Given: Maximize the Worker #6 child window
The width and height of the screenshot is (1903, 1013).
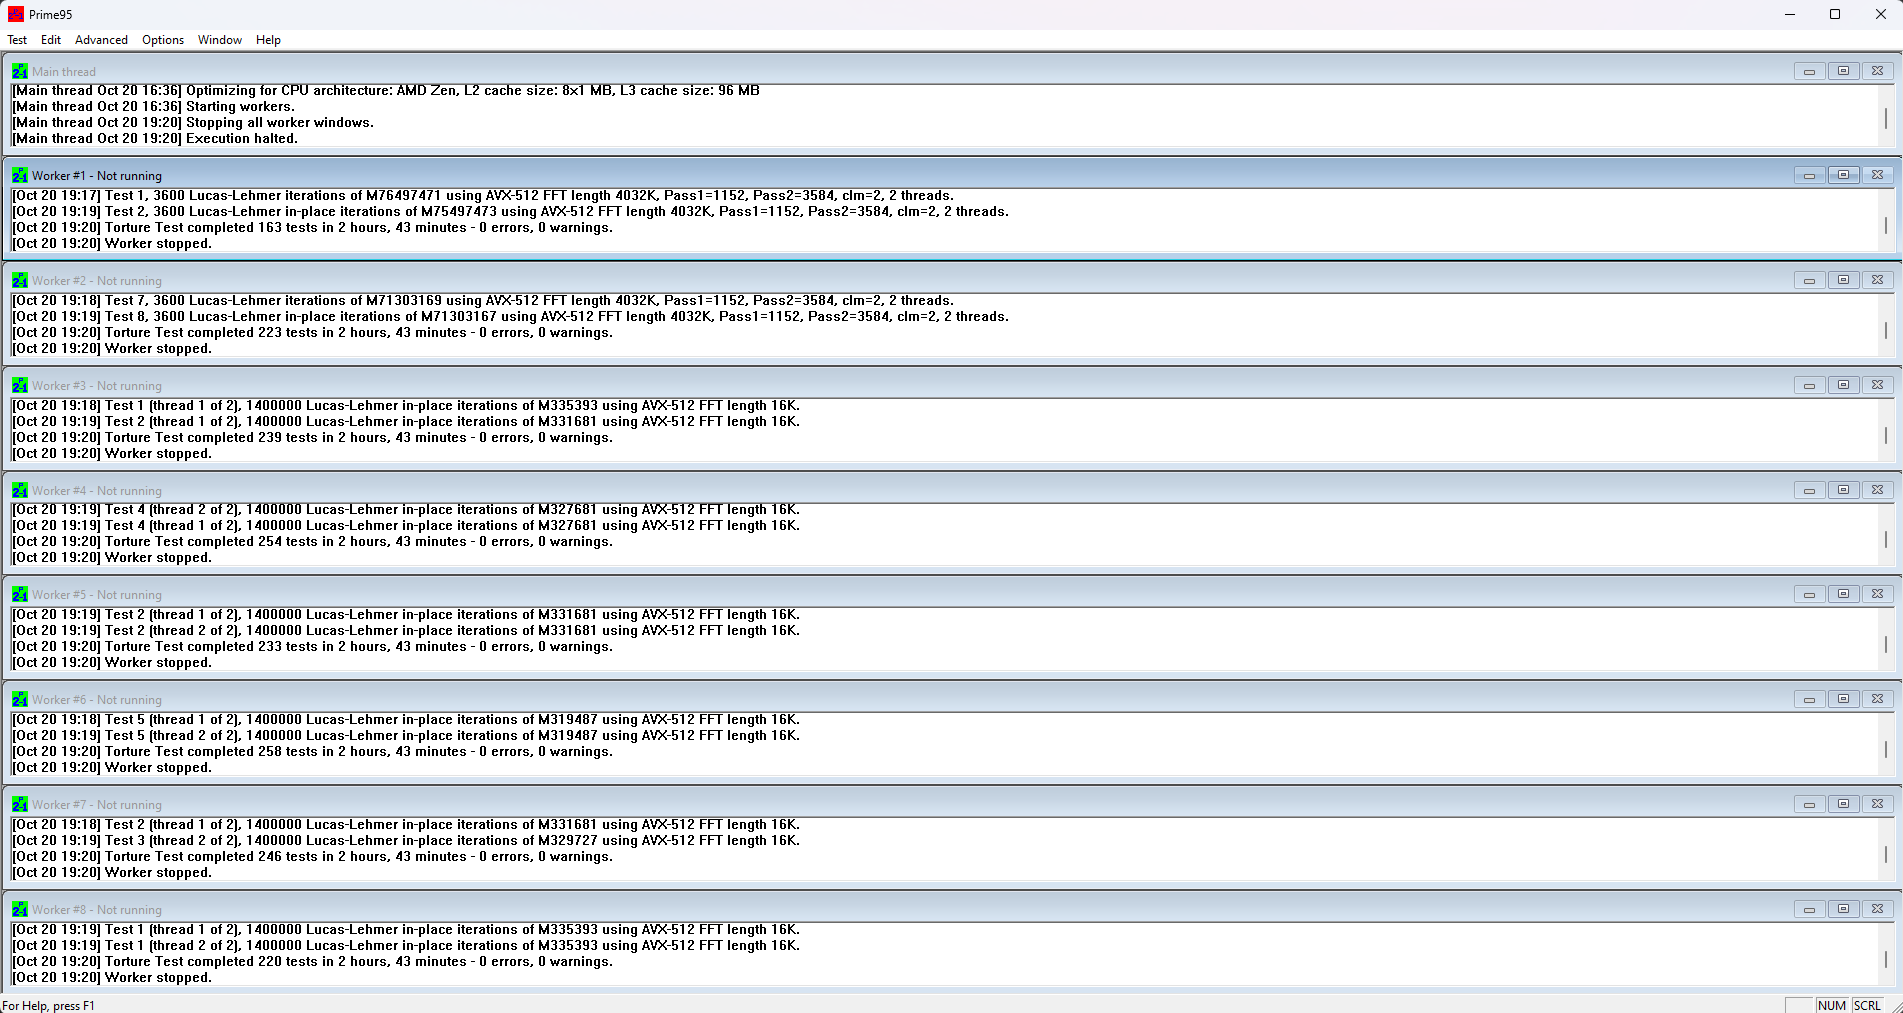Looking at the screenshot, I should point(1843,699).
